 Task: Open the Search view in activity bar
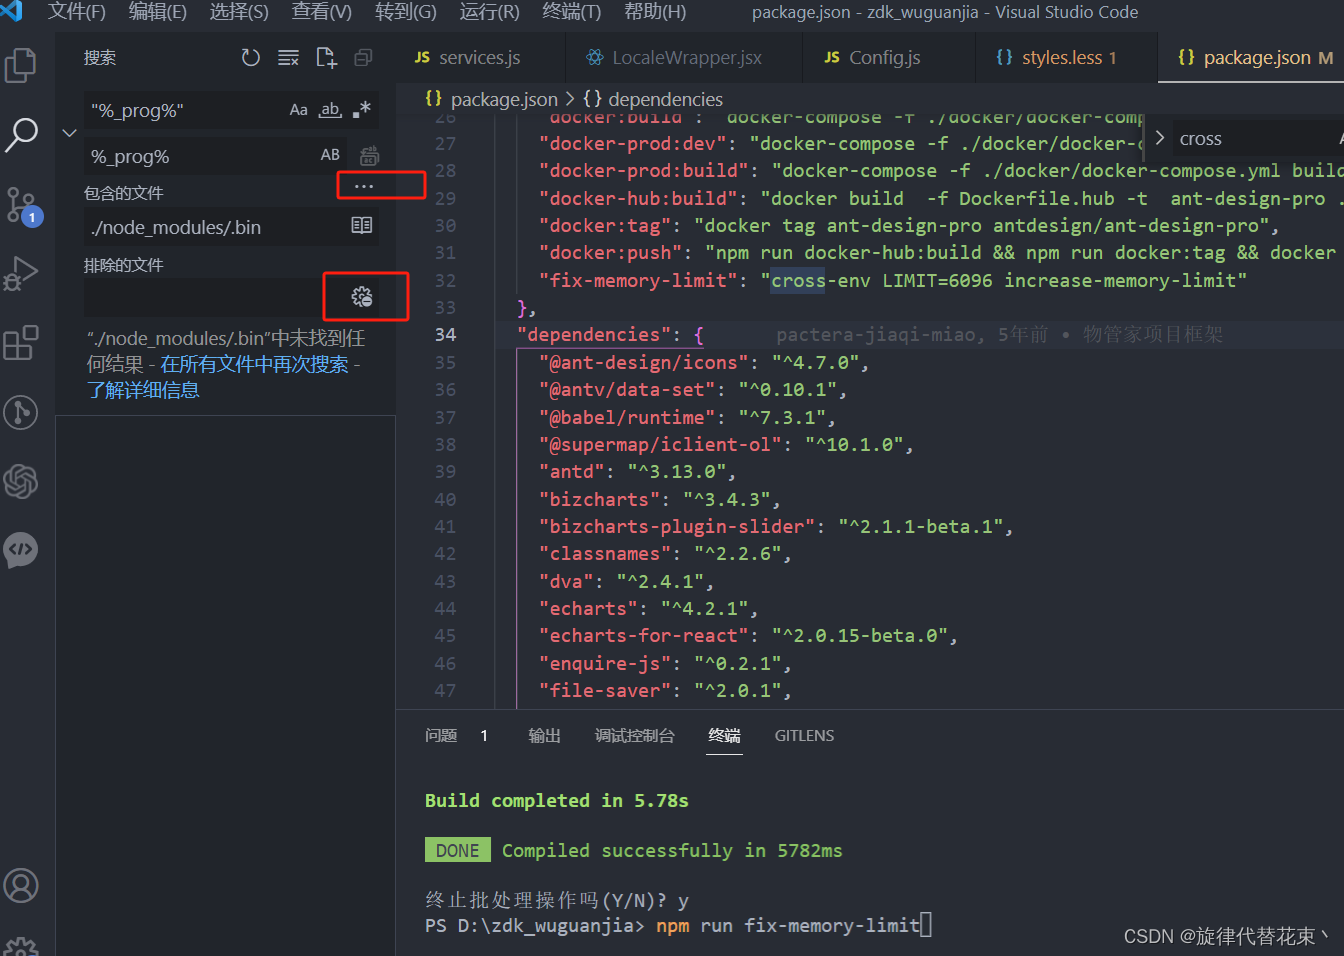pyautogui.click(x=21, y=134)
